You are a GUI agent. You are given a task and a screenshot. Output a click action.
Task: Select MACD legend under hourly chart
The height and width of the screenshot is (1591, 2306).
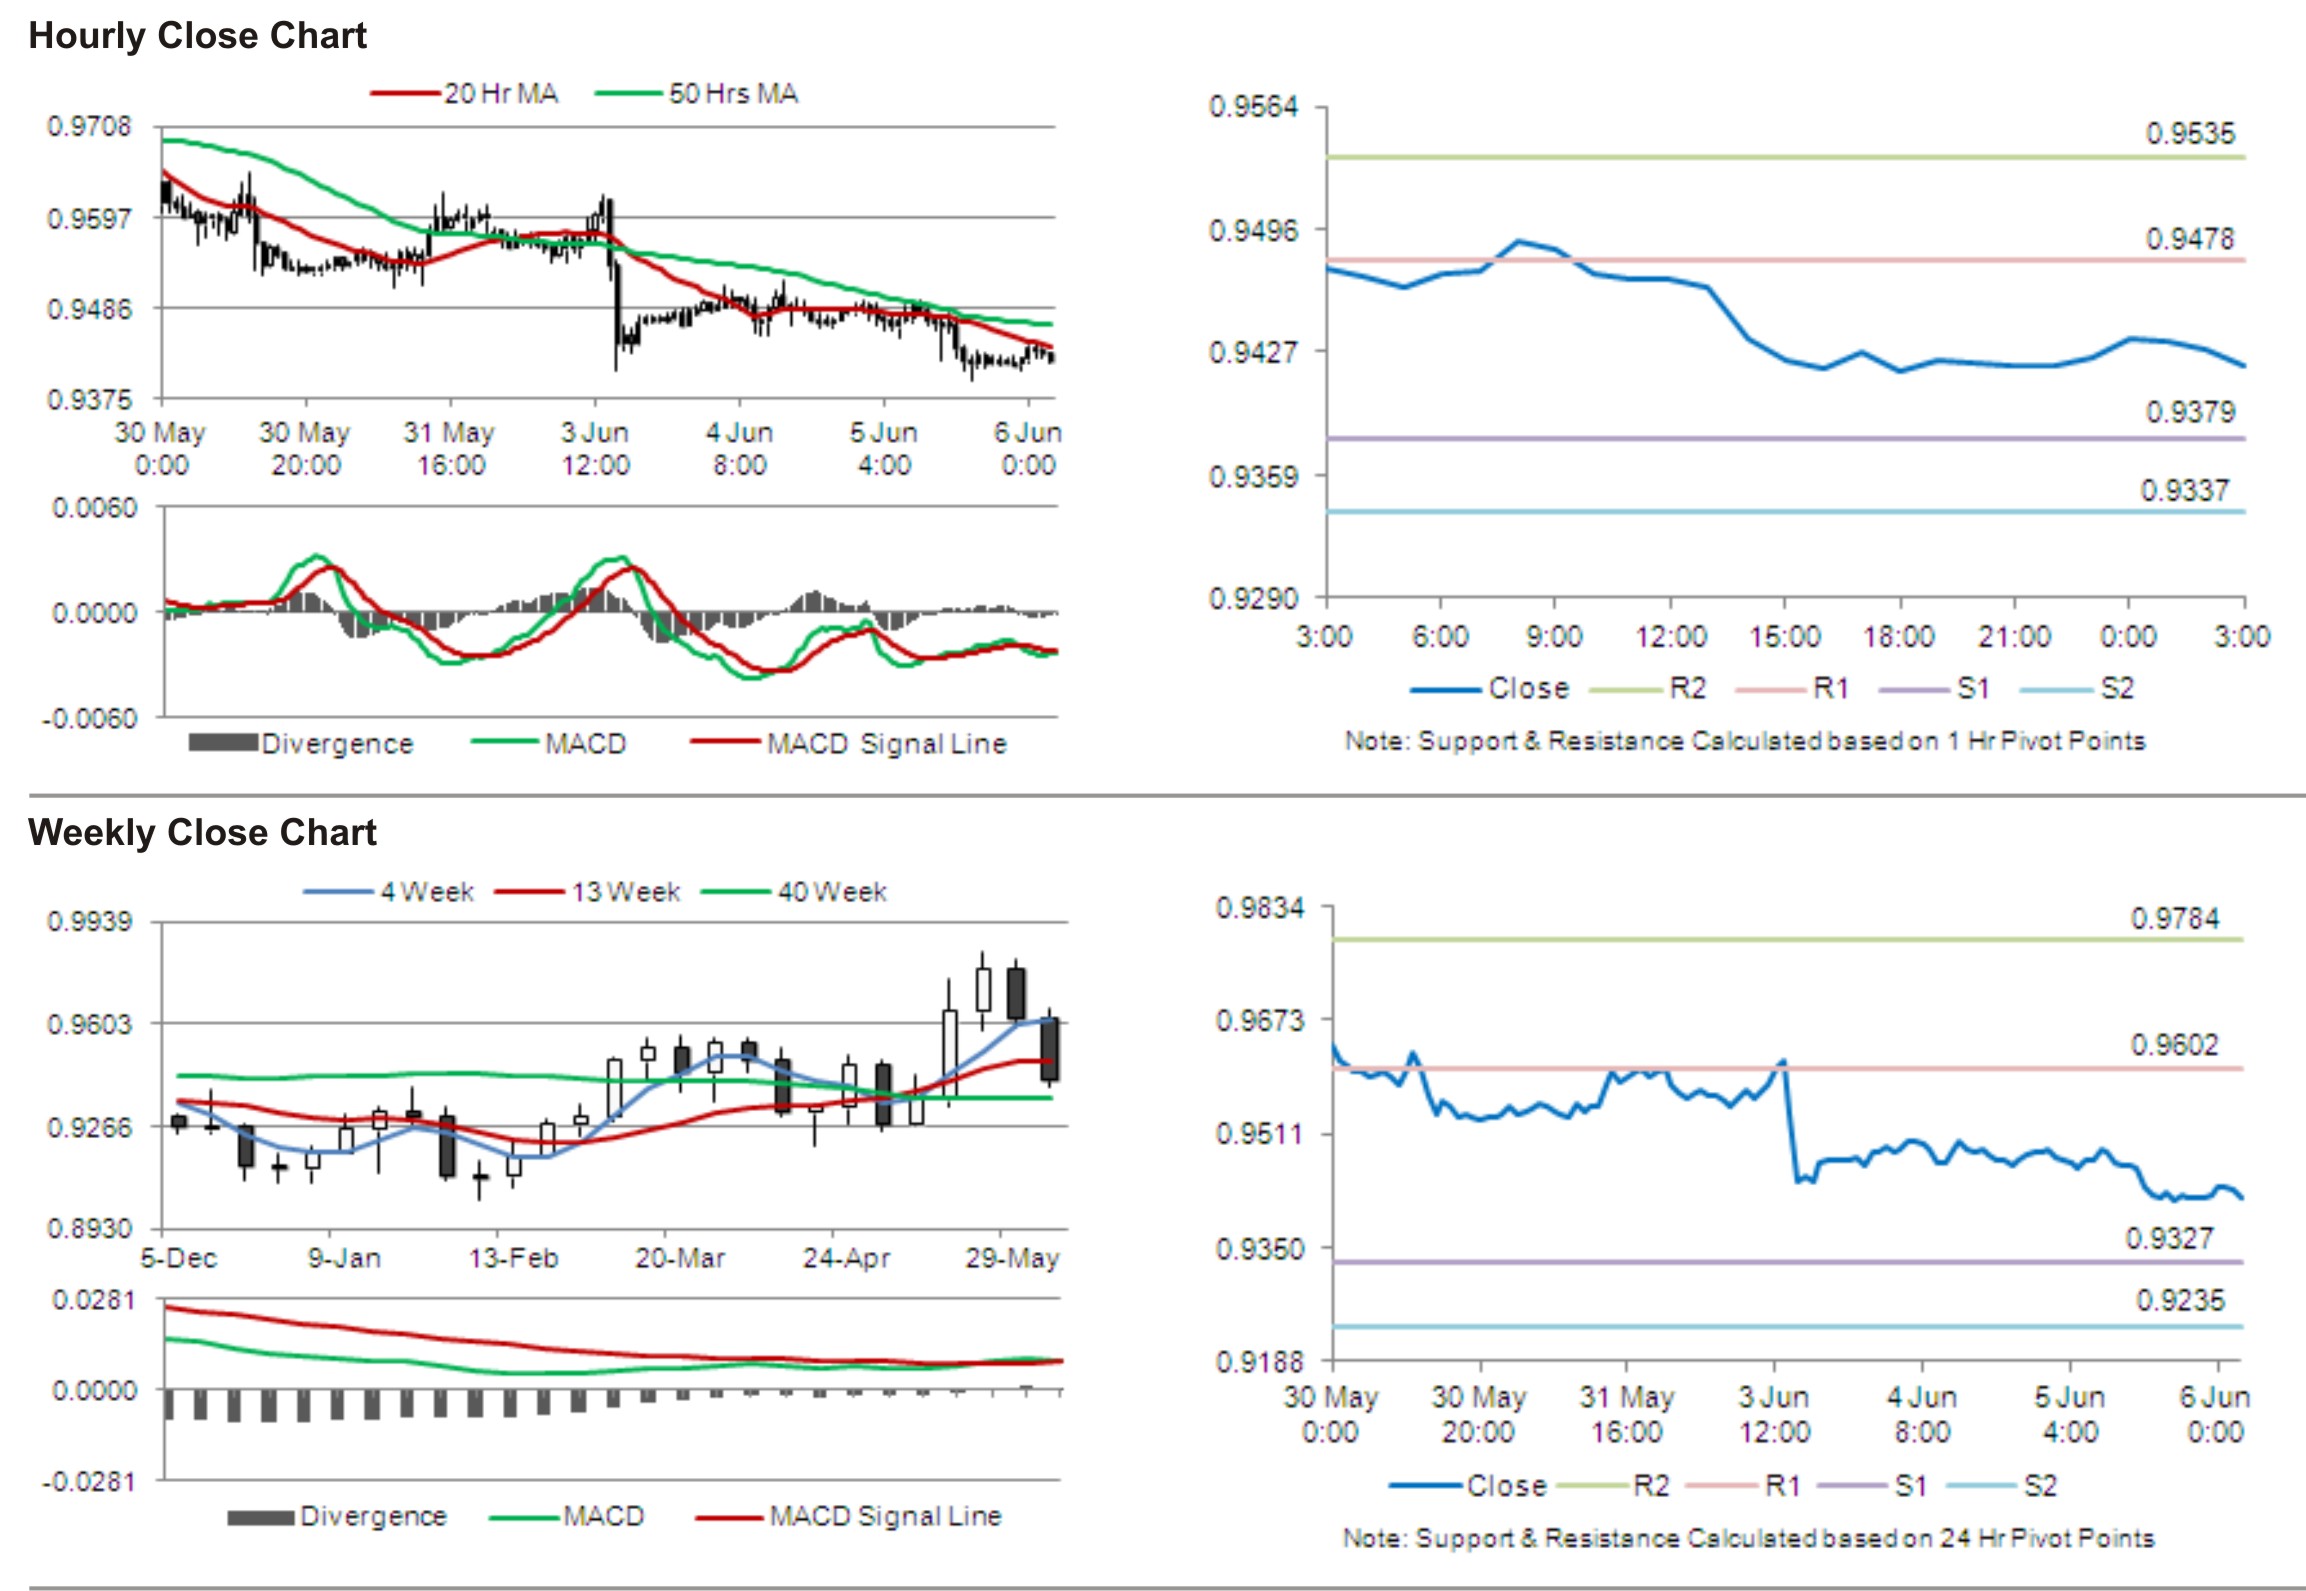(548, 744)
